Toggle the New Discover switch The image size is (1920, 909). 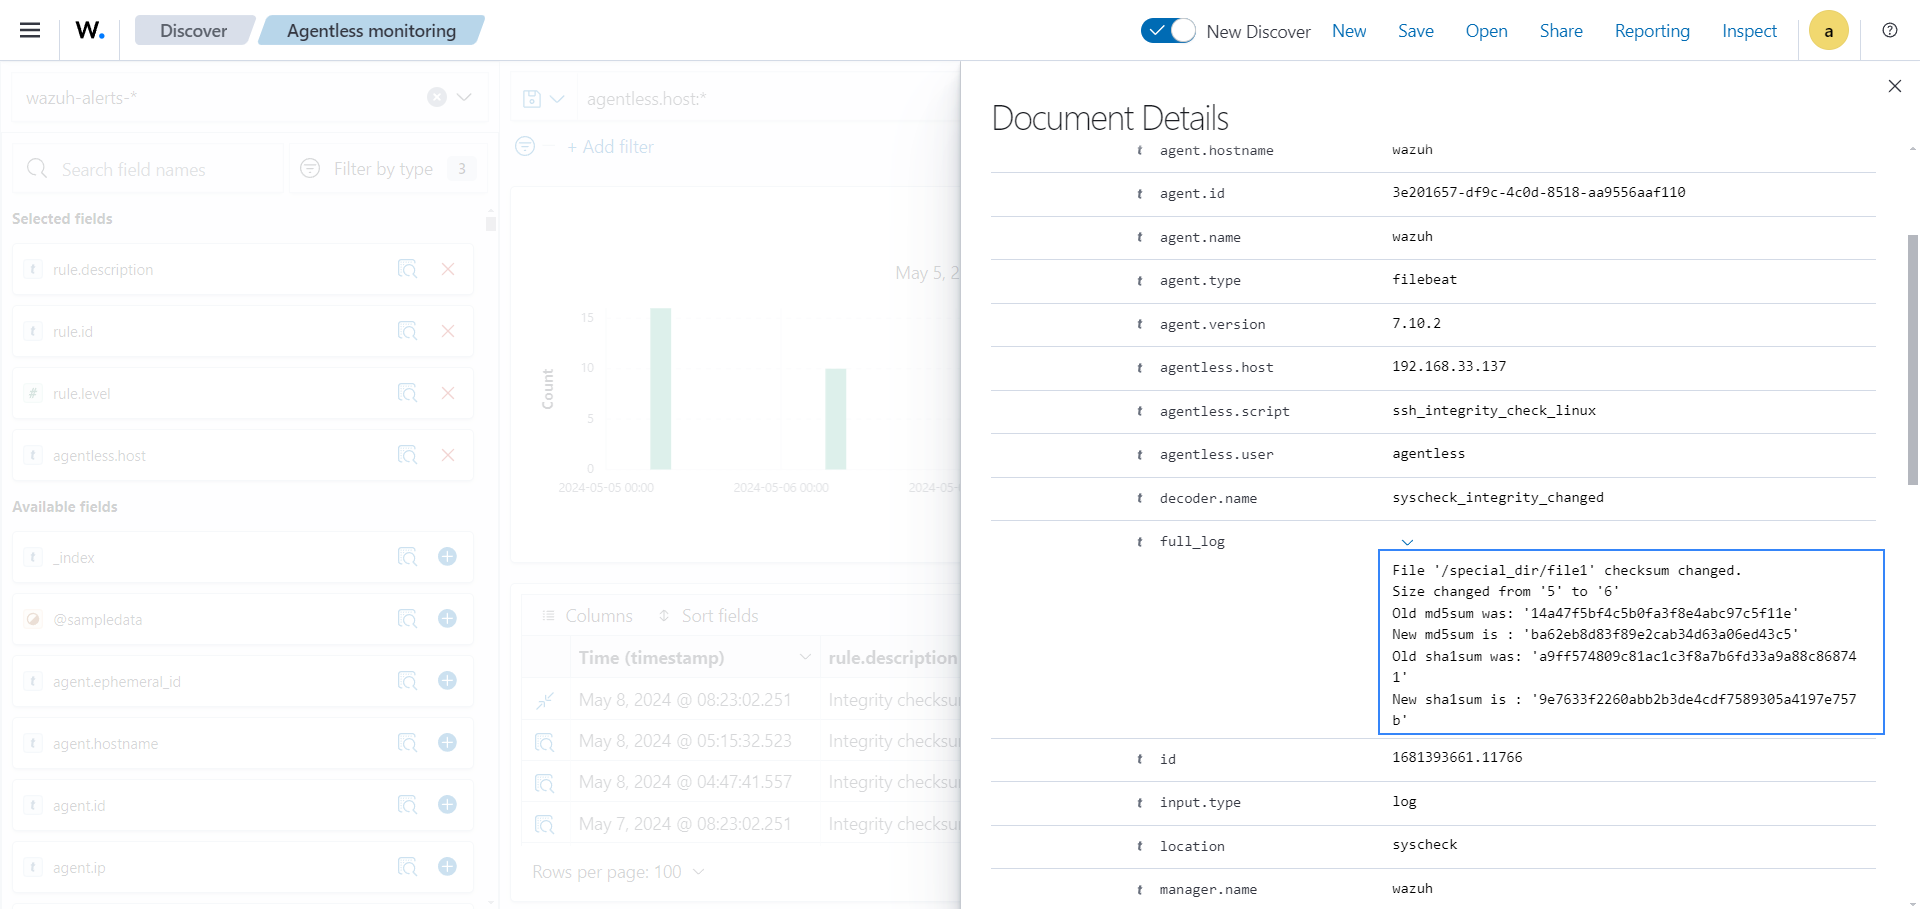(x=1167, y=31)
